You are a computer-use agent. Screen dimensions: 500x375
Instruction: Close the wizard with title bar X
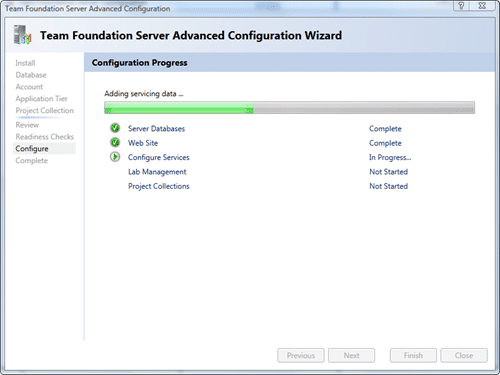pos(482,6)
